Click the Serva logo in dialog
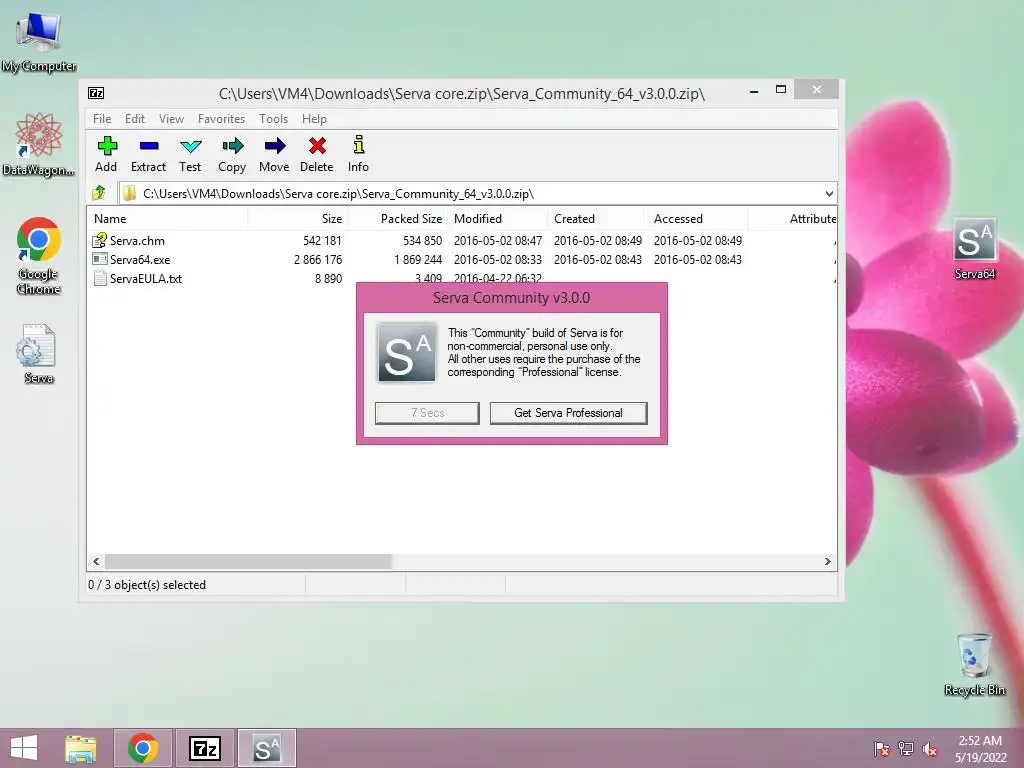Image resolution: width=1024 pixels, height=768 pixels. 406,352
